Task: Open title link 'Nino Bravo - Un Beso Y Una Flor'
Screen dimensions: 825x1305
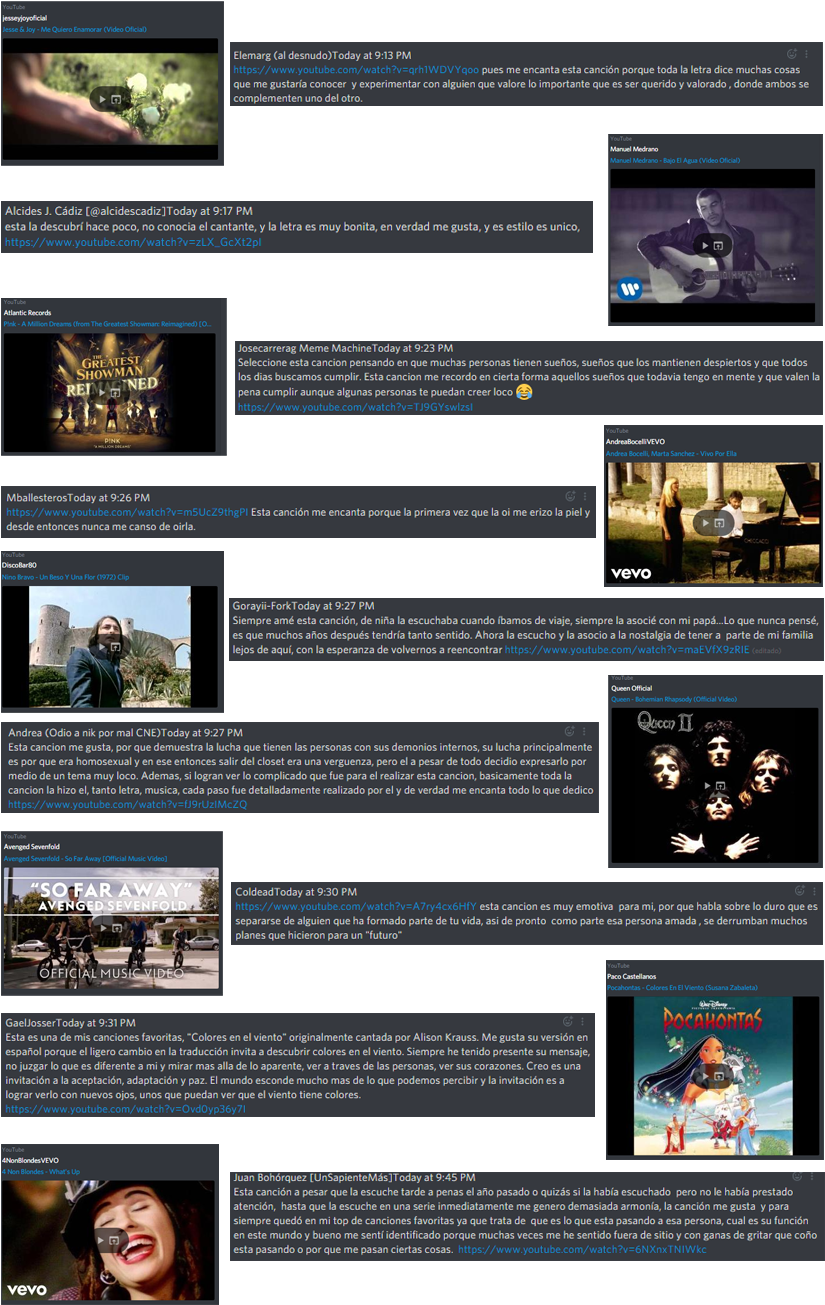Action: (66, 577)
